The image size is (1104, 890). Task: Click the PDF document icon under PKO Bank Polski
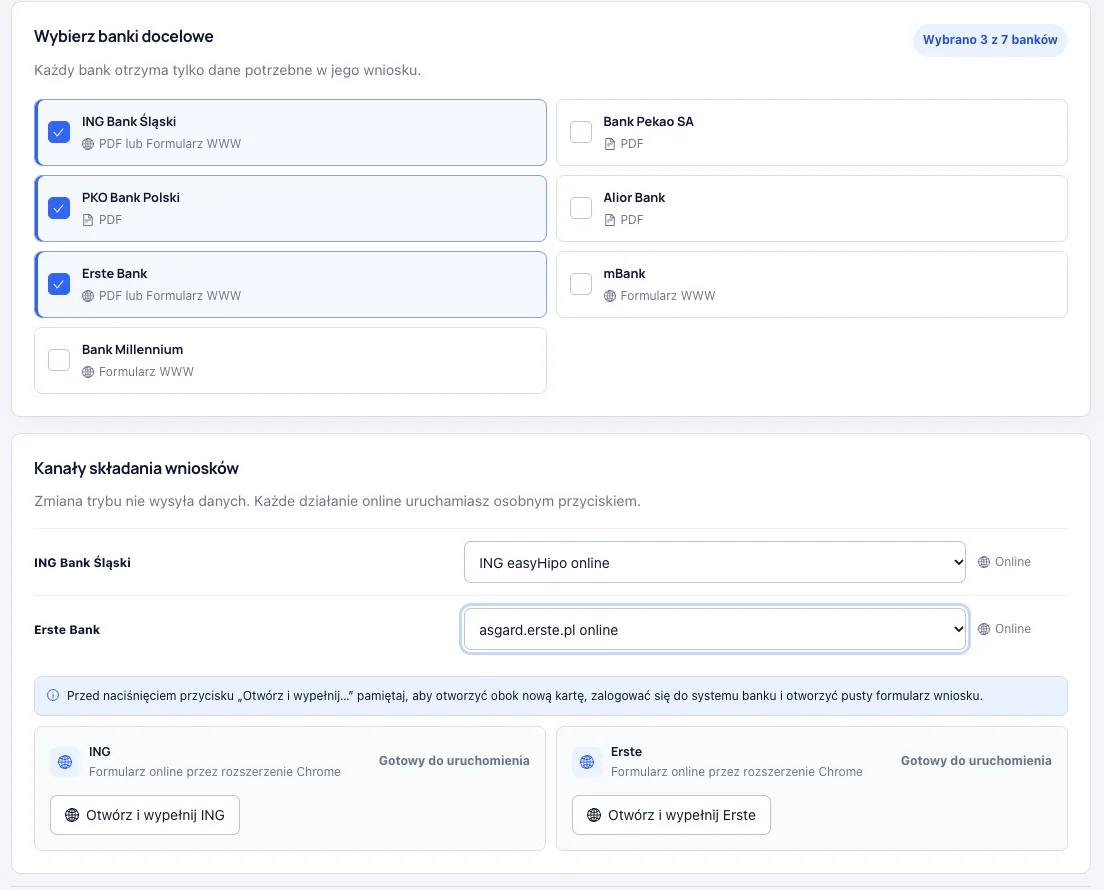coord(88,220)
